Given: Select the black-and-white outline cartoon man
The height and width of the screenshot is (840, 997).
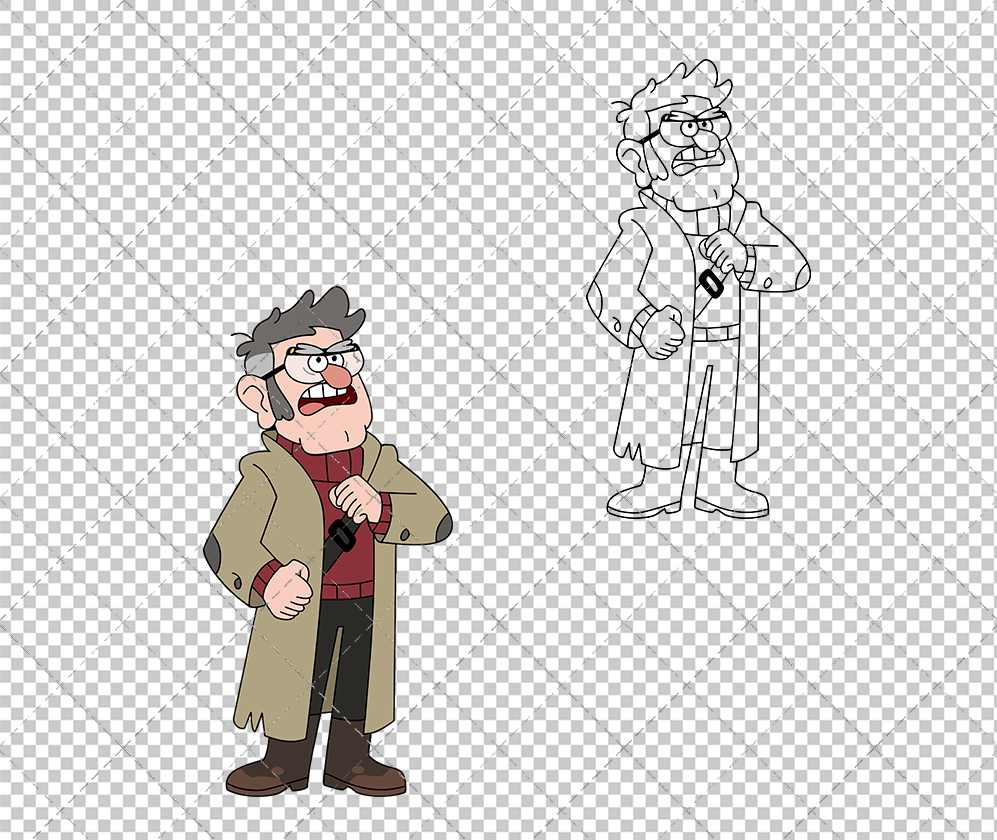Looking at the screenshot, I should [x=698, y=289].
